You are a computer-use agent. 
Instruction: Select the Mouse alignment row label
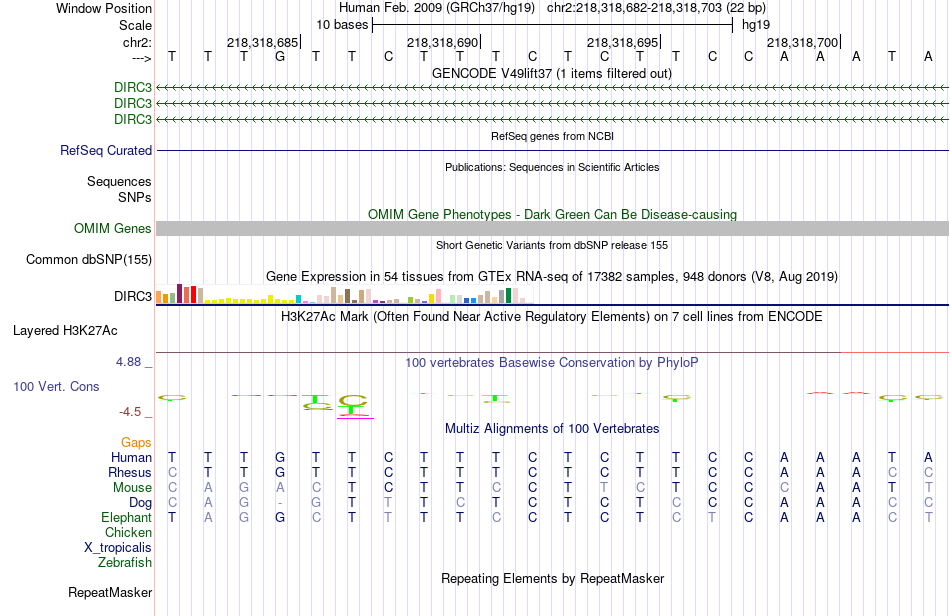[x=132, y=488]
